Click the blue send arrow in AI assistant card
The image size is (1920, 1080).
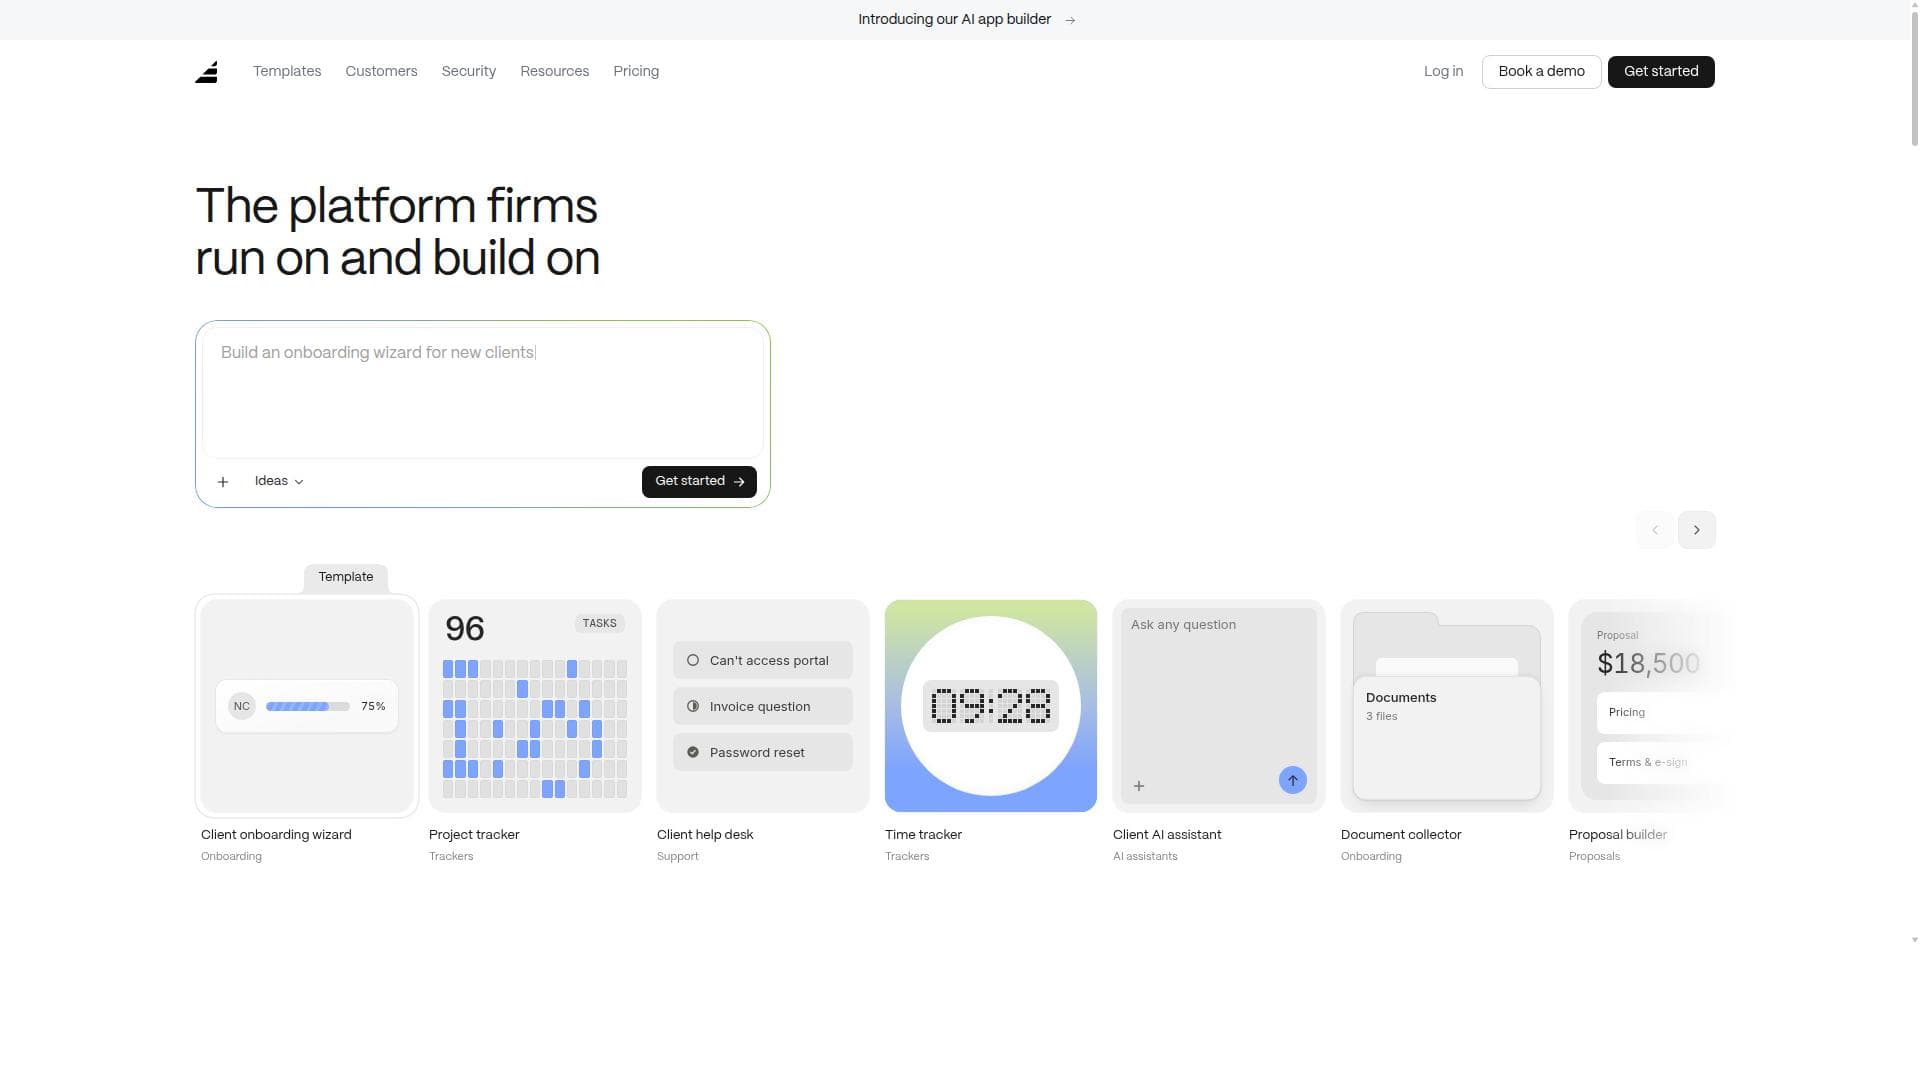(1292, 780)
